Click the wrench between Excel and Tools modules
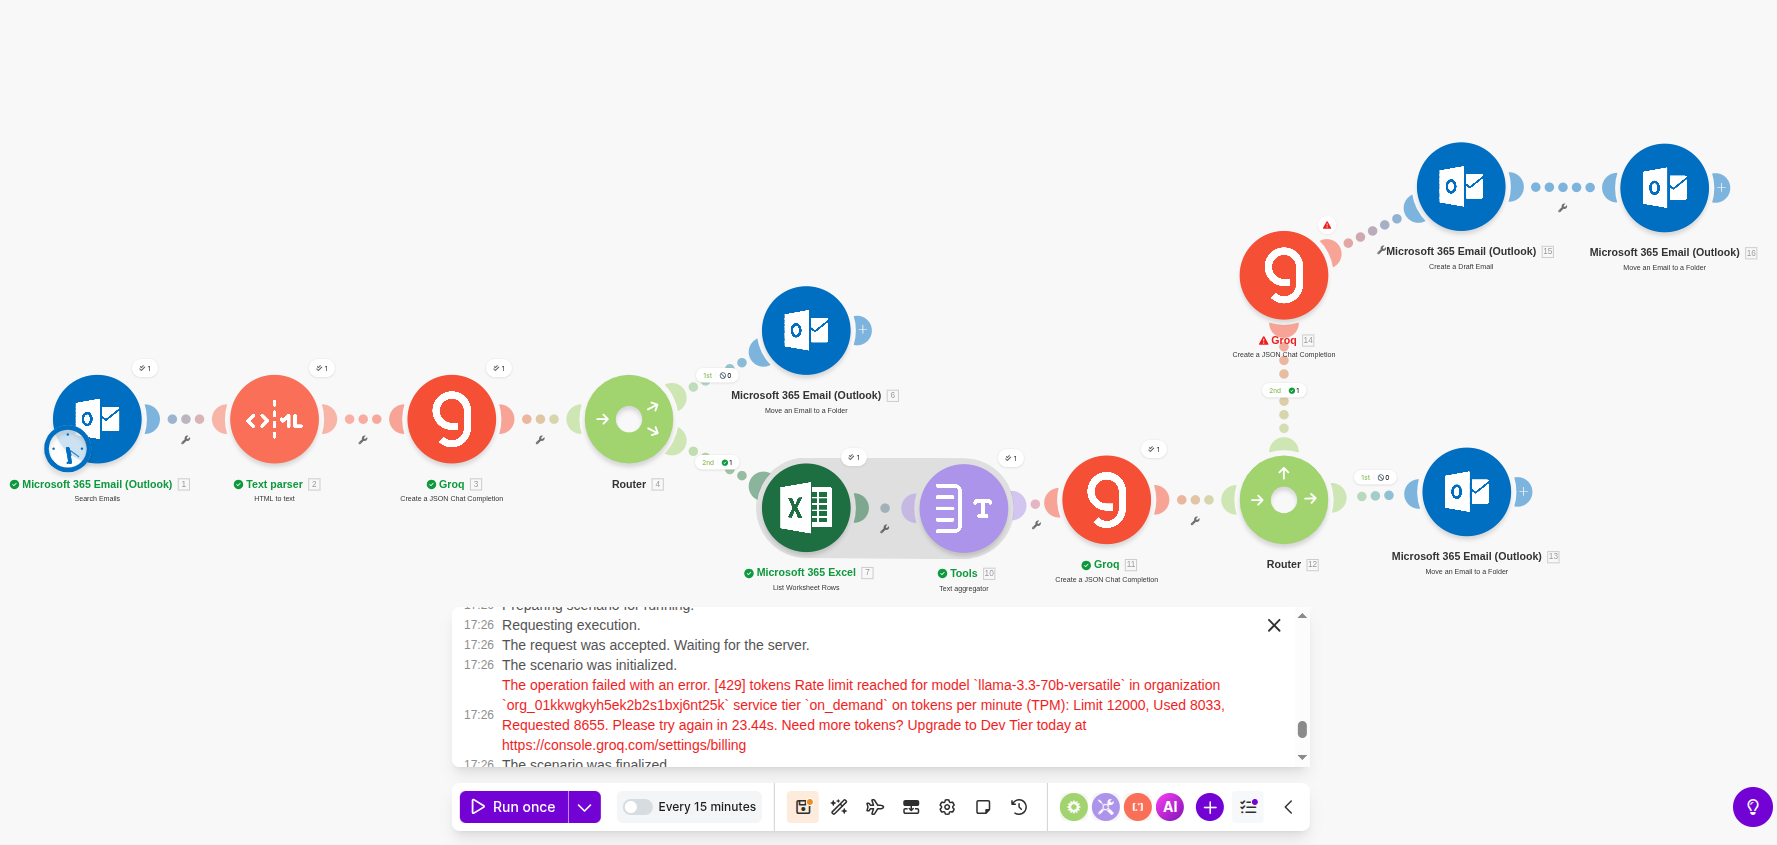This screenshot has width=1777, height=845. click(884, 528)
